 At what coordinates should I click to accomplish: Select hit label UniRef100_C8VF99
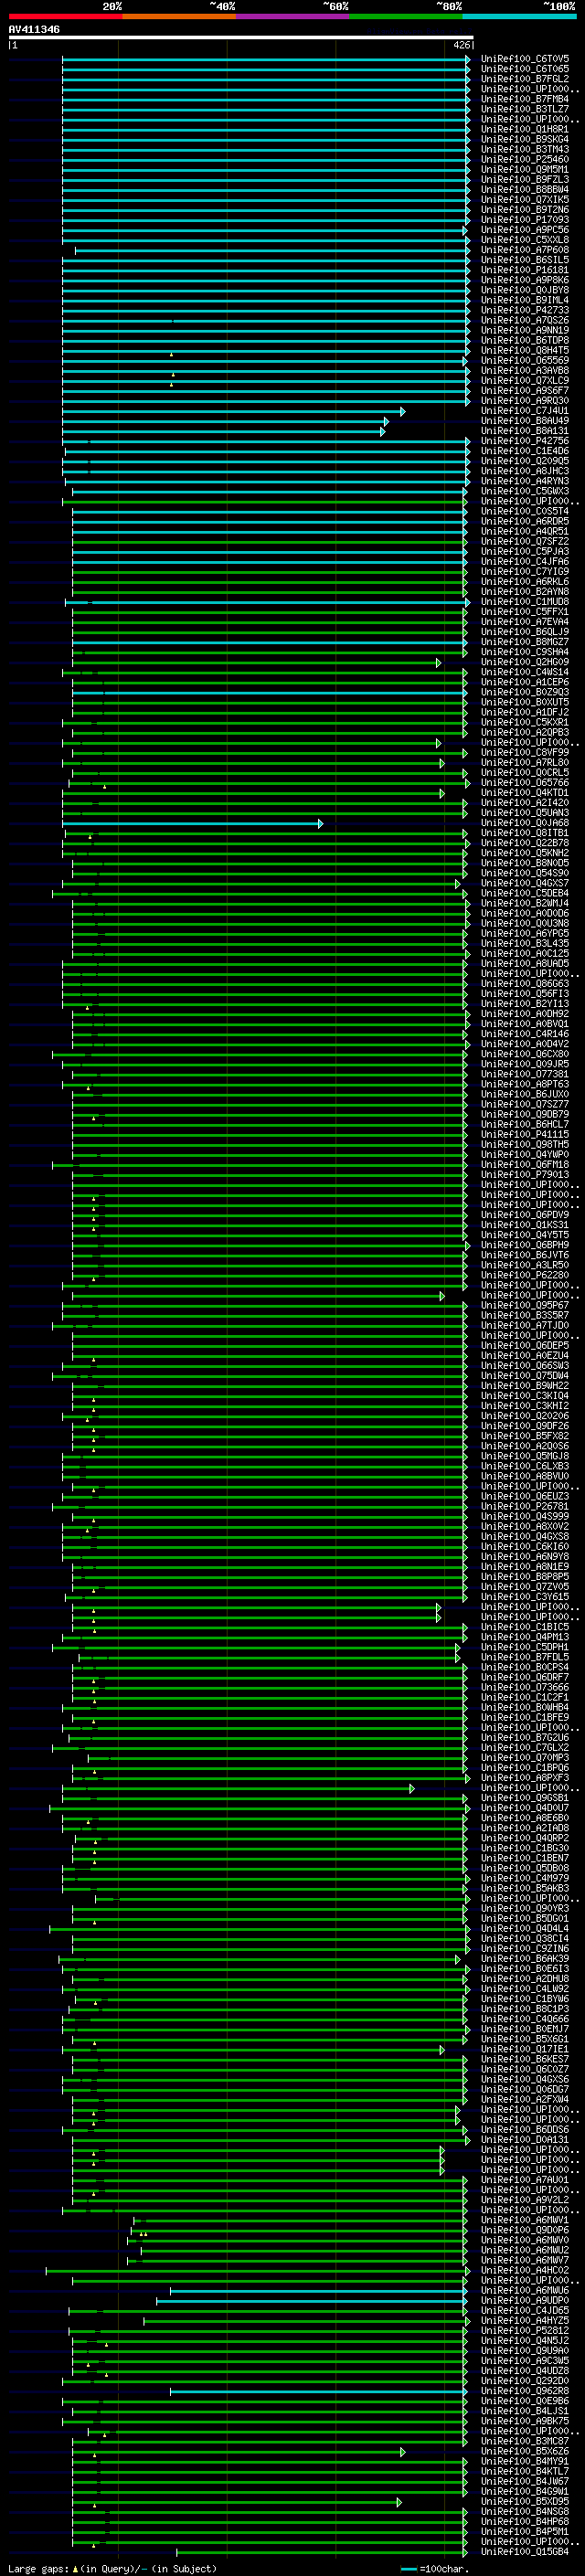click(525, 752)
